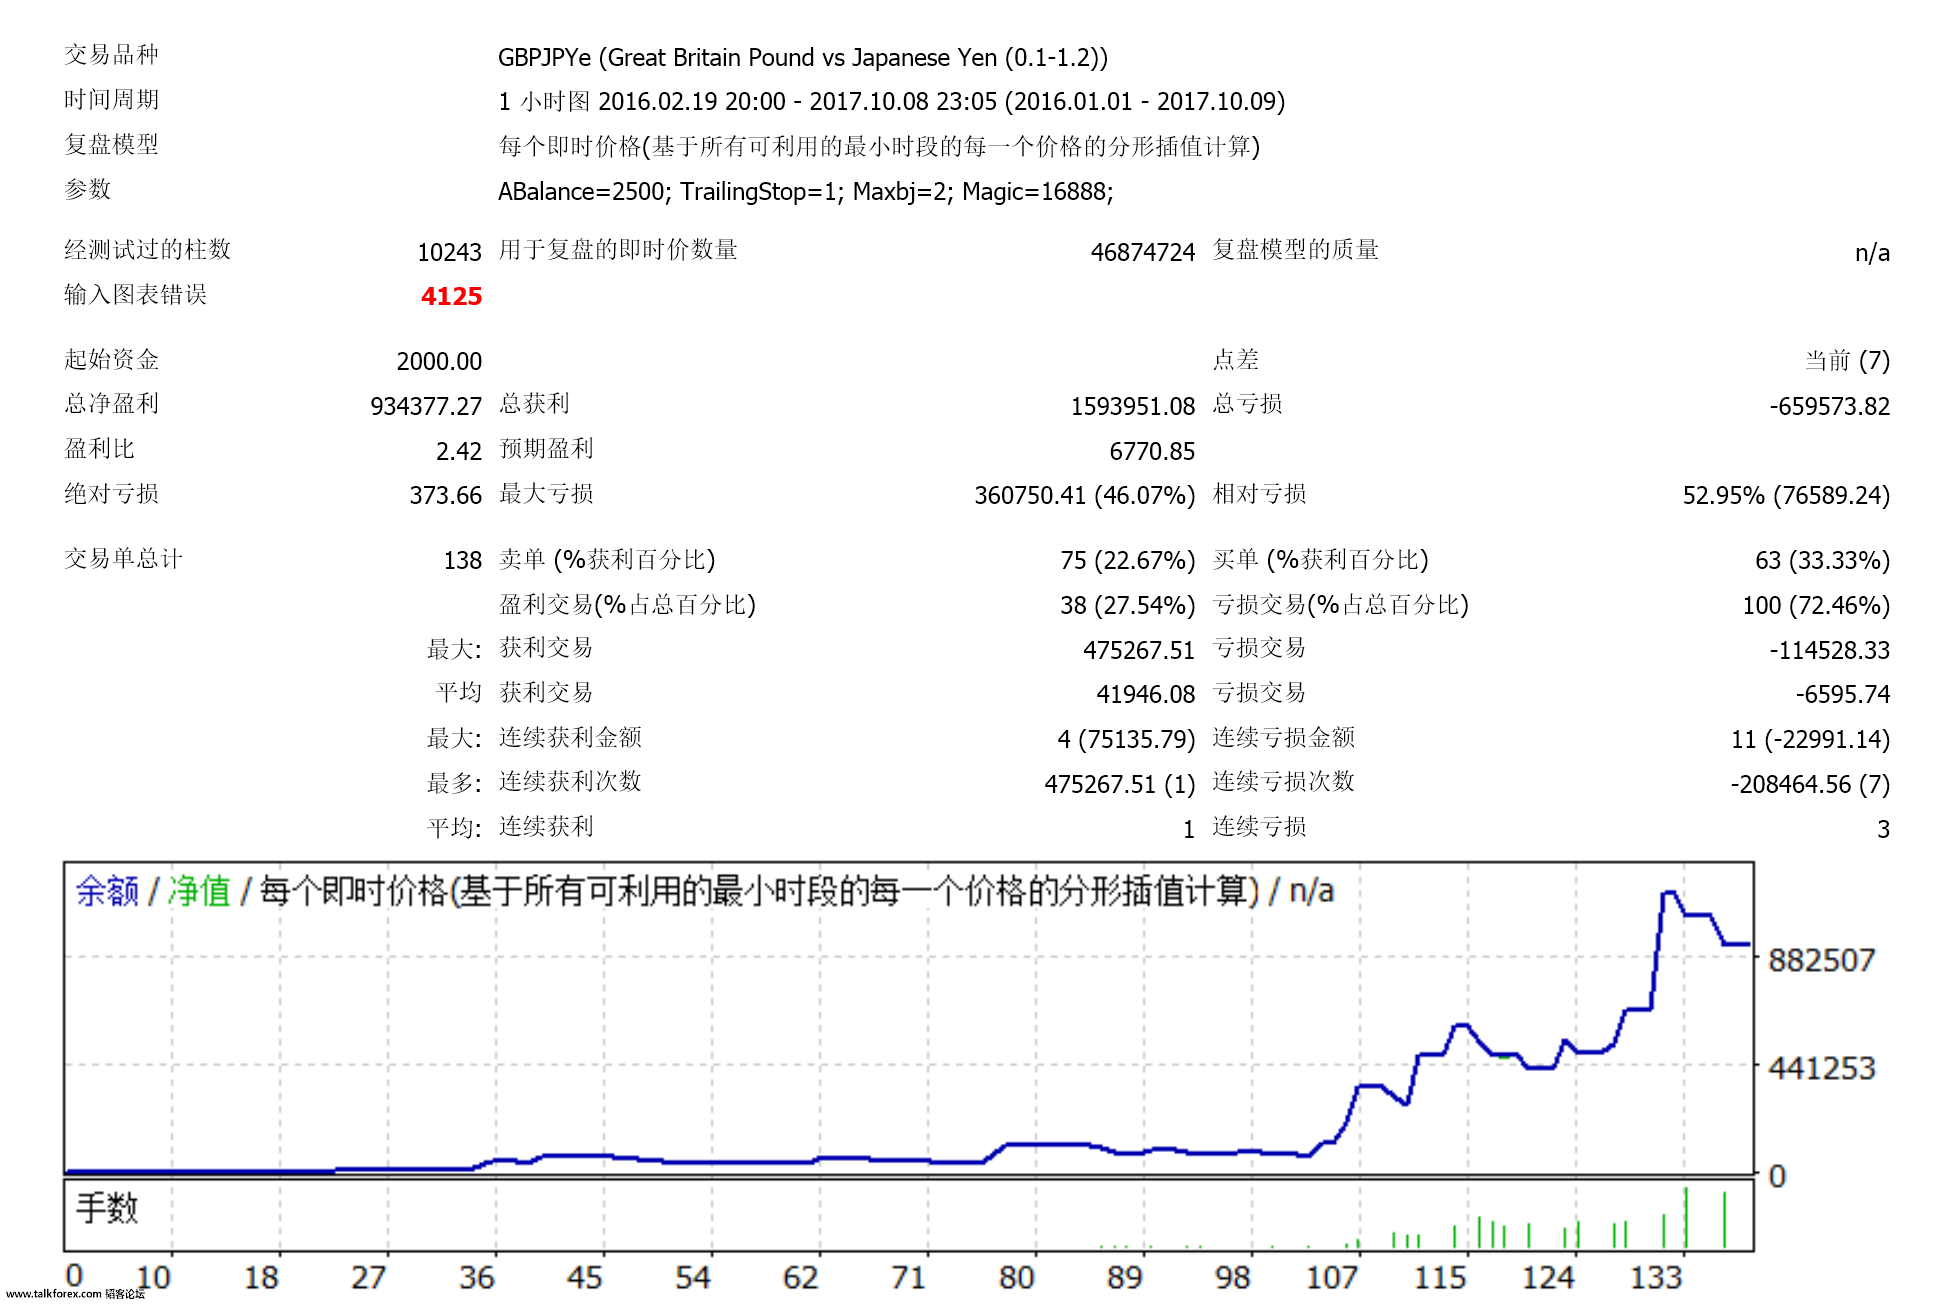Click the chart axis label 441253
1959x1304 pixels.
(1821, 1068)
